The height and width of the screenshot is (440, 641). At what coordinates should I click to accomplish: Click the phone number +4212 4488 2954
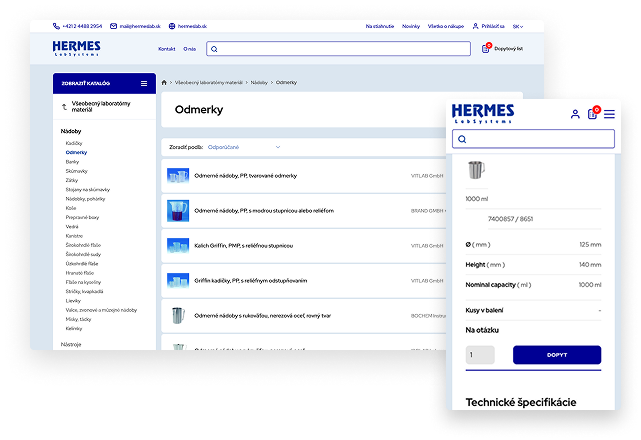click(x=82, y=26)
